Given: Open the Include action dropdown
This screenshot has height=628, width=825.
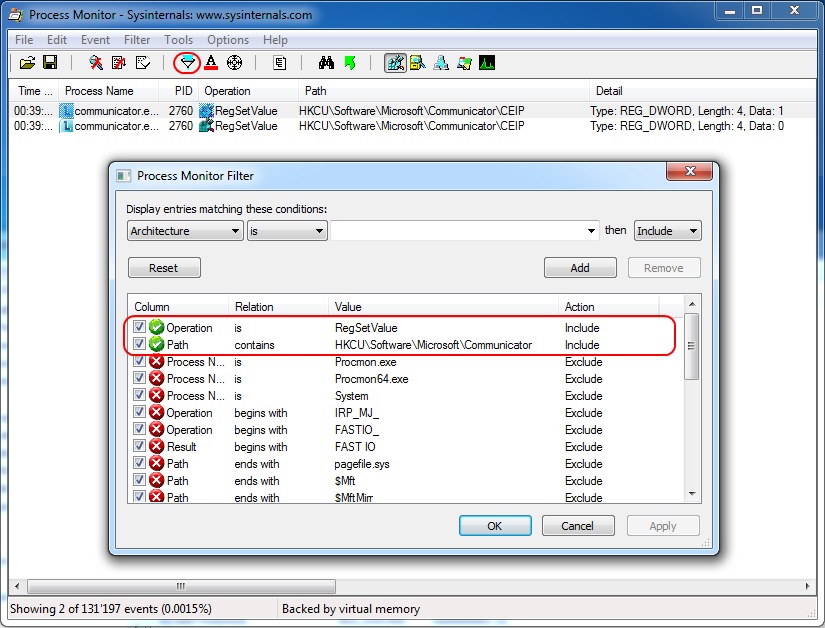Looking at the screenshot, I should (667, 231).
